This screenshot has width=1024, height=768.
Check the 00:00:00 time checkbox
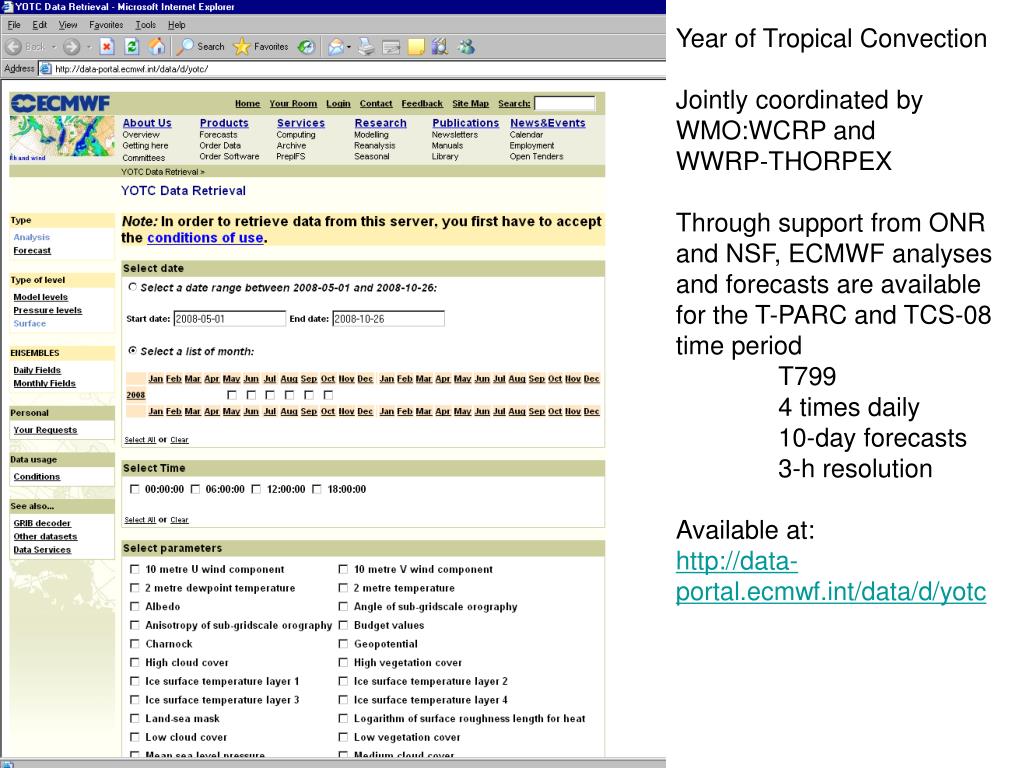click(x=135, y=489)
